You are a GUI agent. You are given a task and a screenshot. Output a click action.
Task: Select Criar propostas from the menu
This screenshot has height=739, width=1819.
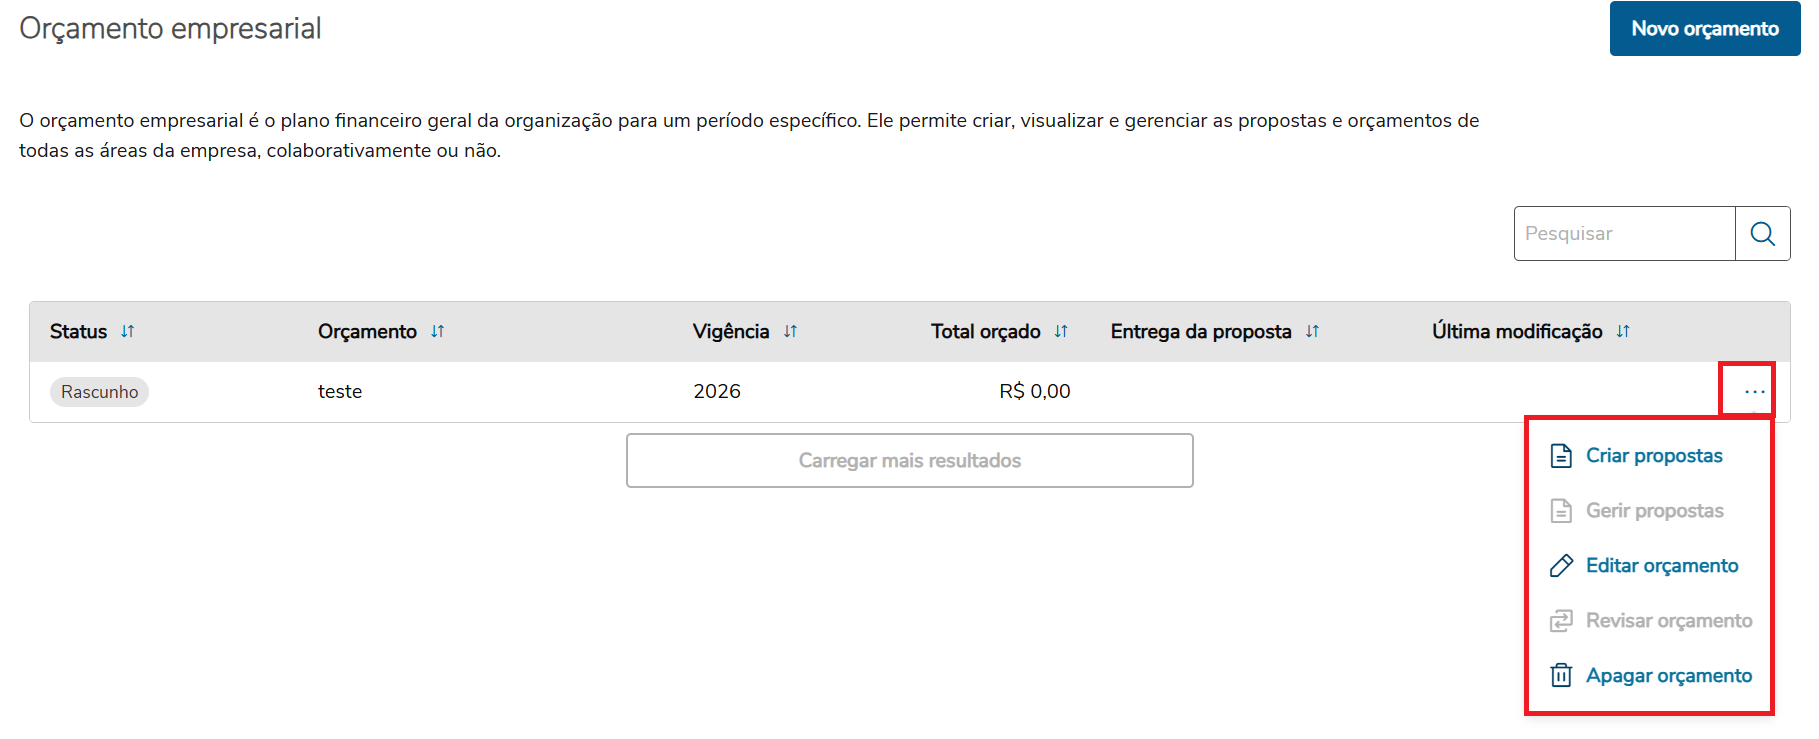click(x=1654, y=456)
